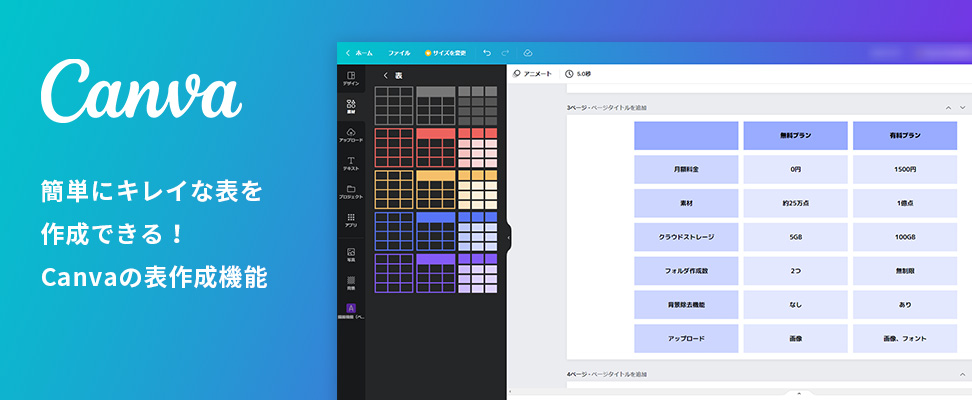Select the フォルダ作成数 table cell
The width and height of the screenshot is (972, 400).
pyautogui.click(x=686, y=271)
